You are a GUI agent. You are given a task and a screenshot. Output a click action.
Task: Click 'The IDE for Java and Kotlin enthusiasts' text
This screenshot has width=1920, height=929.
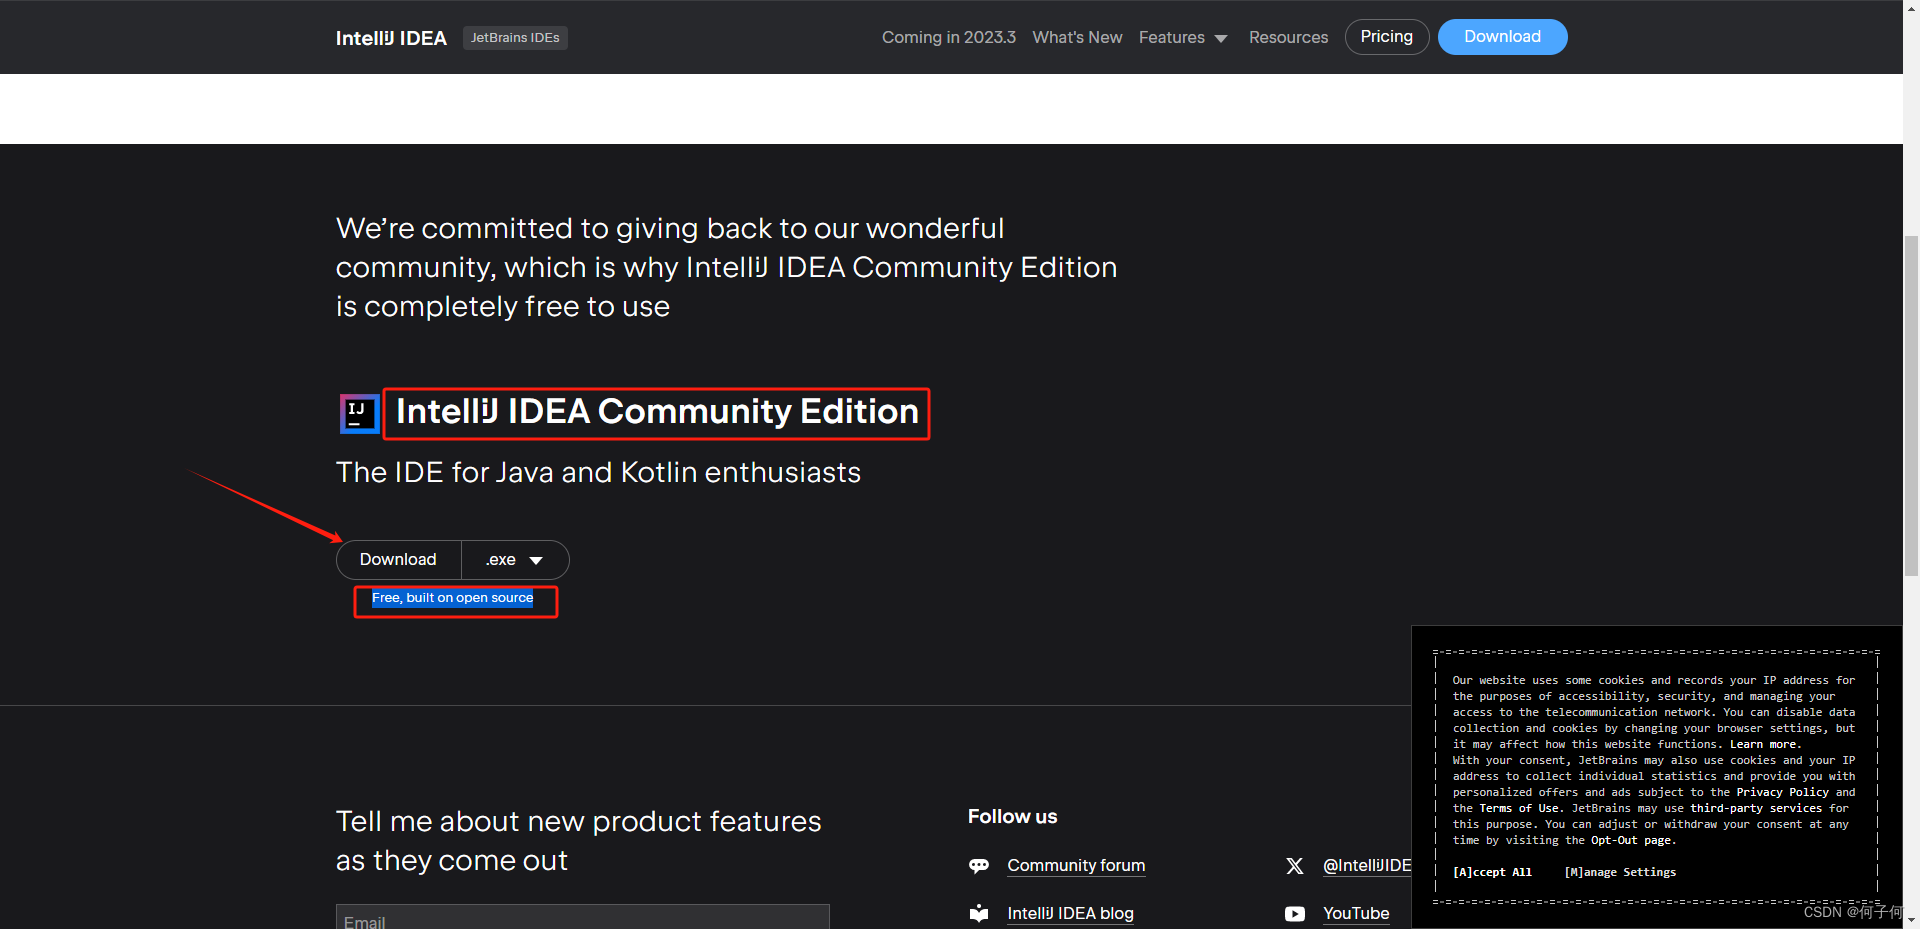pos(598,472)
